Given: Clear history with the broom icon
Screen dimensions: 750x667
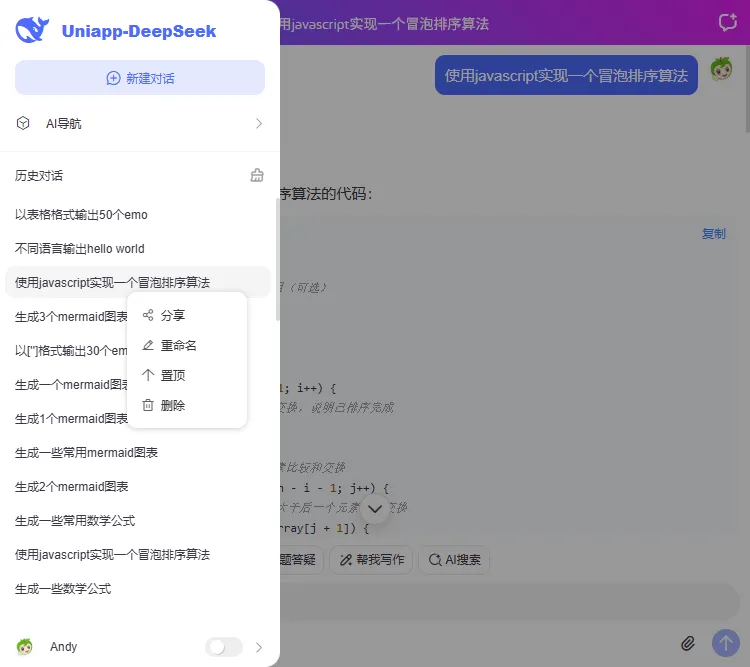Looking at the screenshot, I should click(x=257, y=175).
